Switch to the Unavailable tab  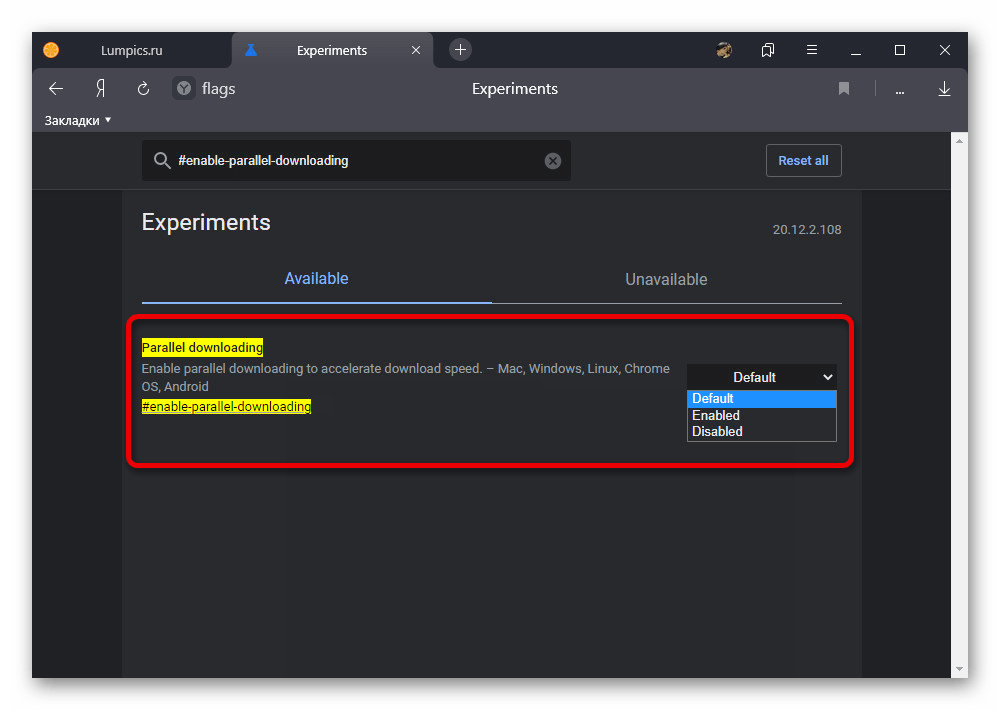pyautogui.click(x=666, y=279)
